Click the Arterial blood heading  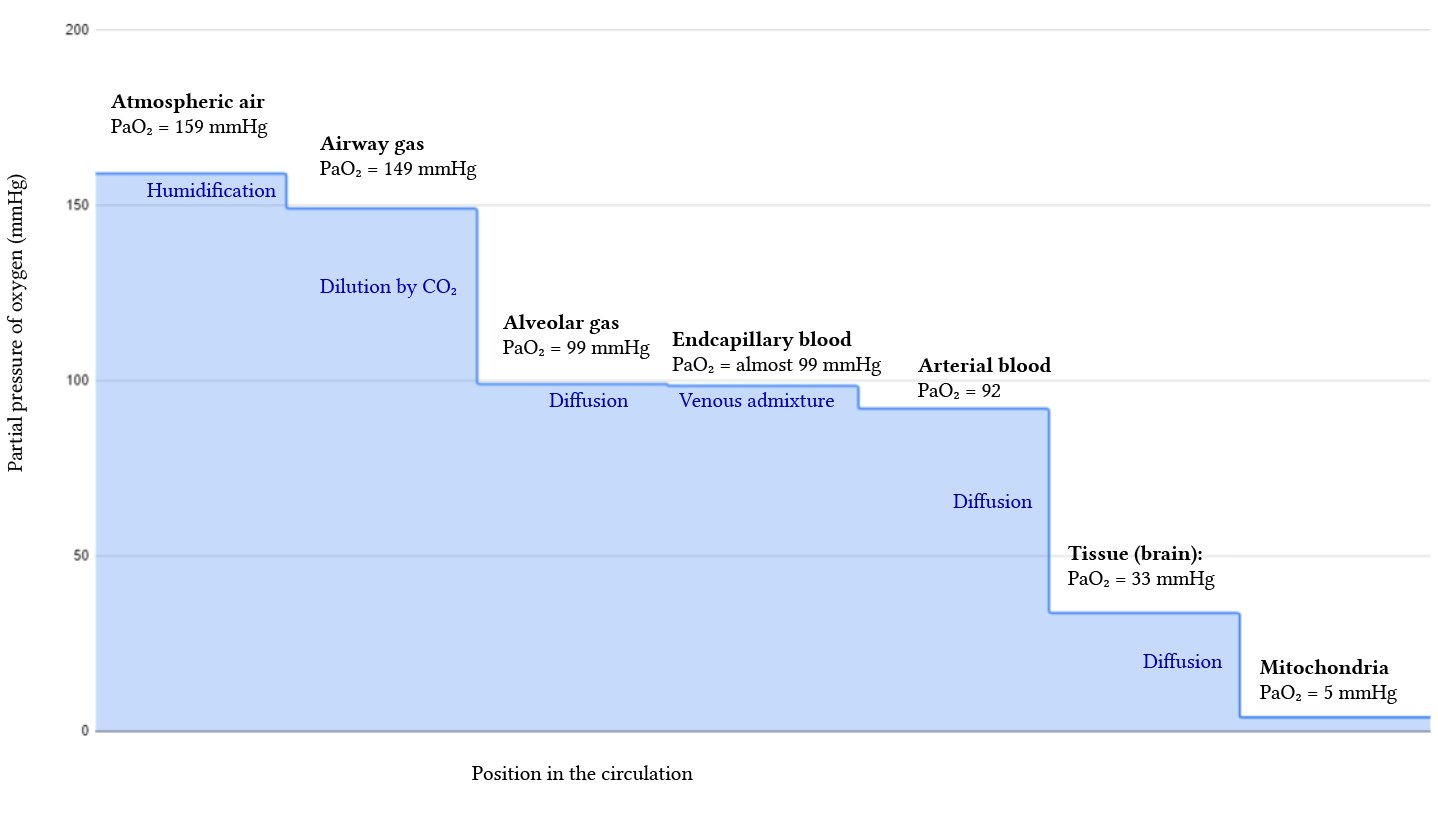[x=985, y=366]
